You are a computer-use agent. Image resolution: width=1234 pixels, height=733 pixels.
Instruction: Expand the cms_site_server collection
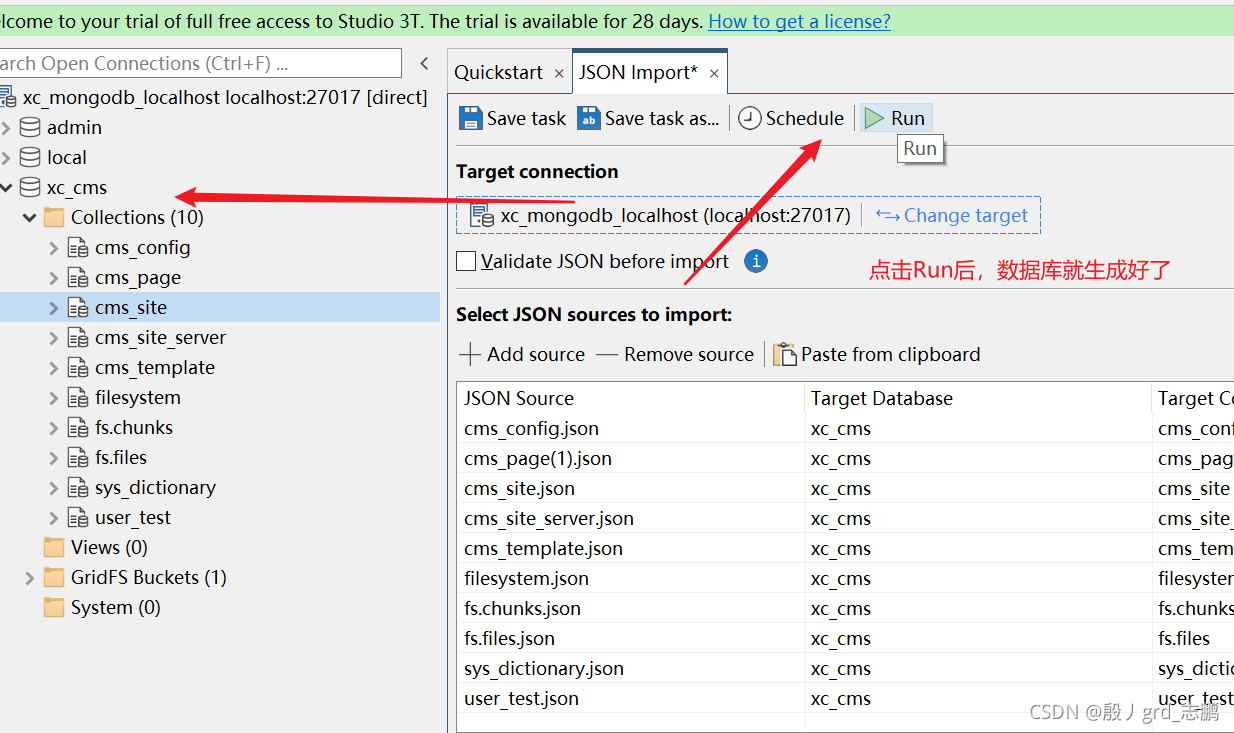click(54, 337)
